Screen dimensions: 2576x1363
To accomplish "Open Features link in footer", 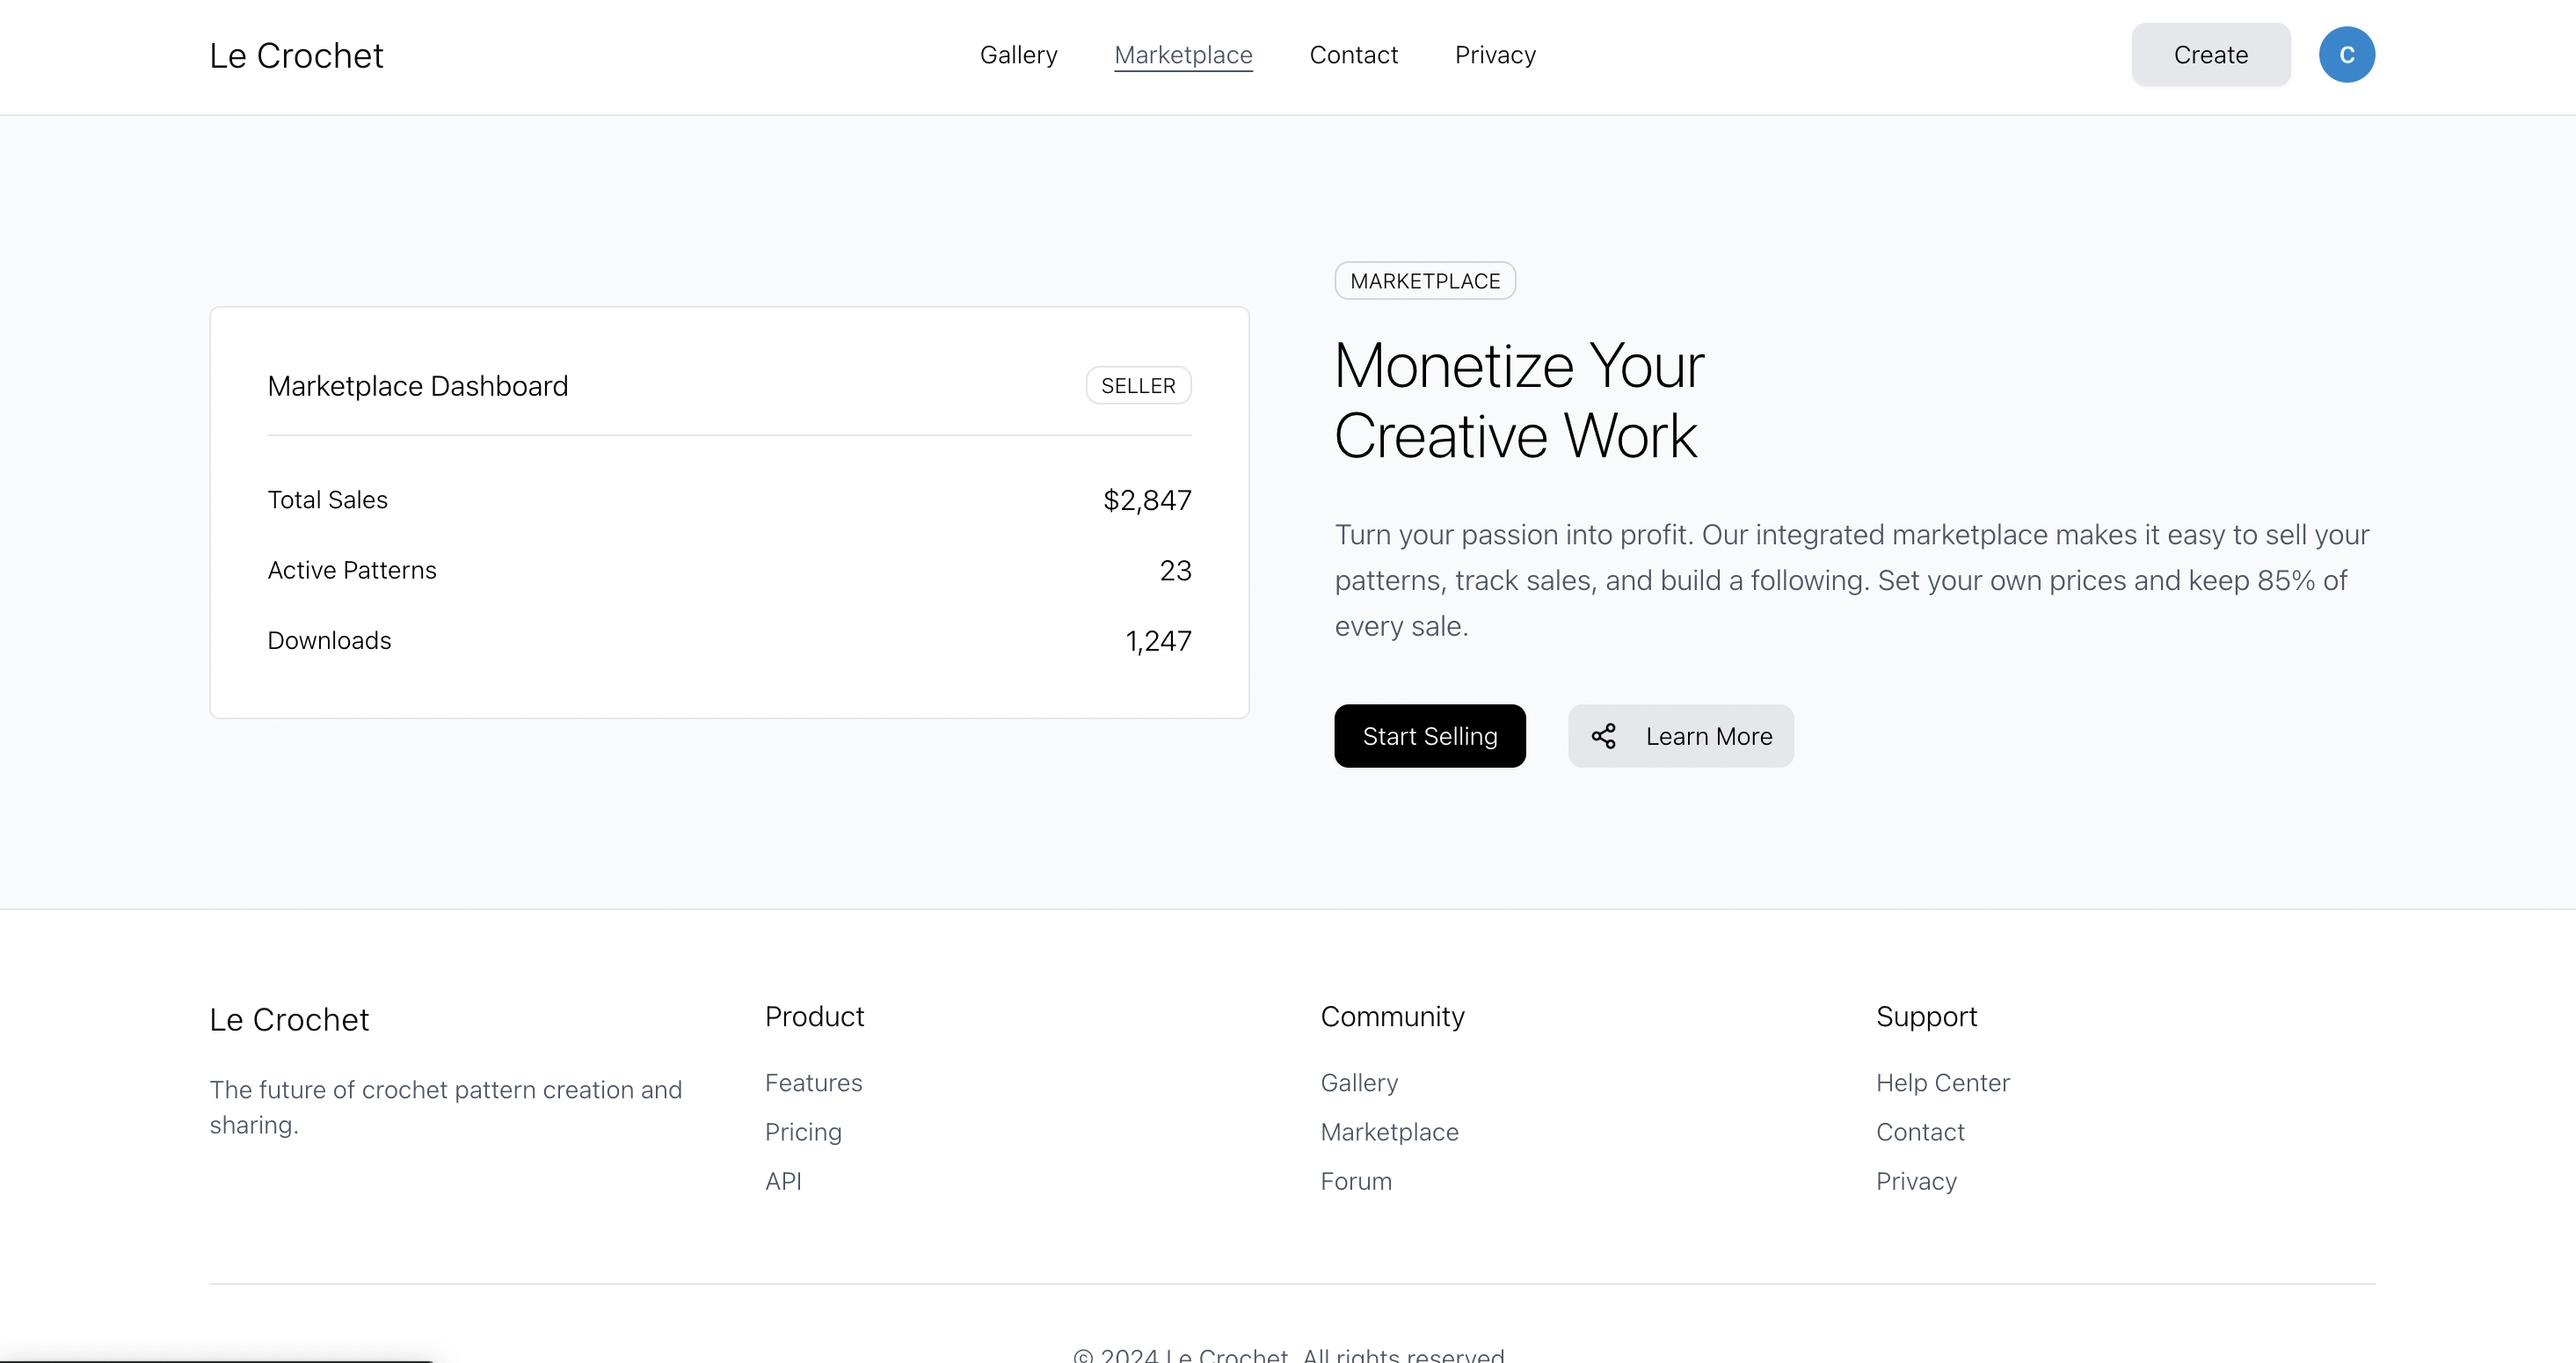I will tap(813, 1083).
